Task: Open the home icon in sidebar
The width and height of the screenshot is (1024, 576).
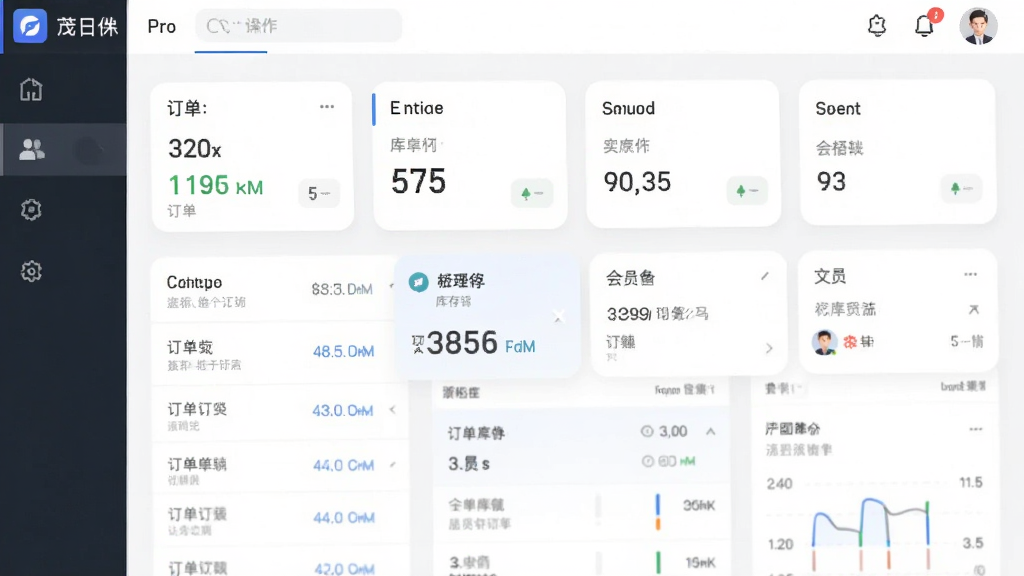Action: (x=31, y=89)
